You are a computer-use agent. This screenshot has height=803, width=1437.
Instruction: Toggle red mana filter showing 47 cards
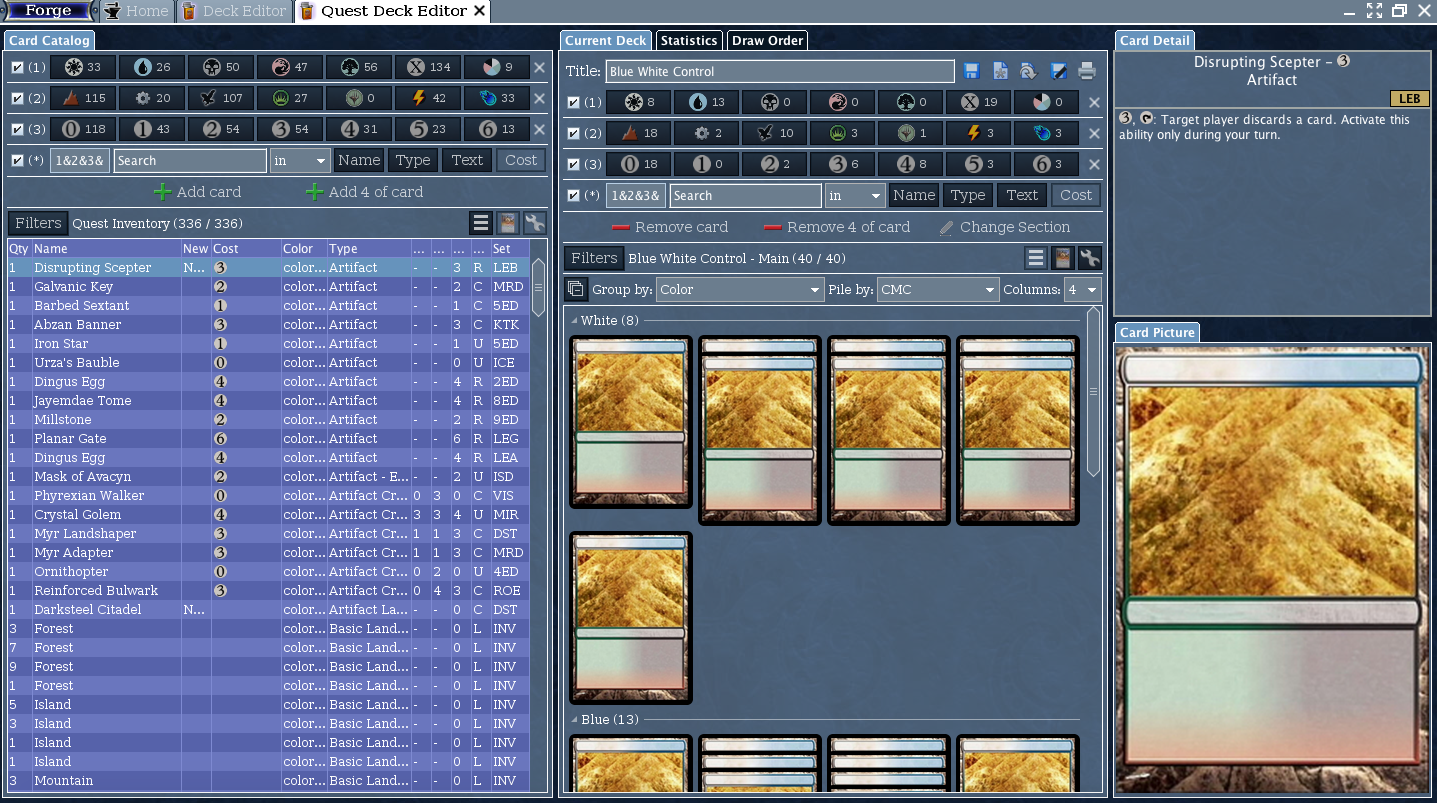tap(289, 68)
